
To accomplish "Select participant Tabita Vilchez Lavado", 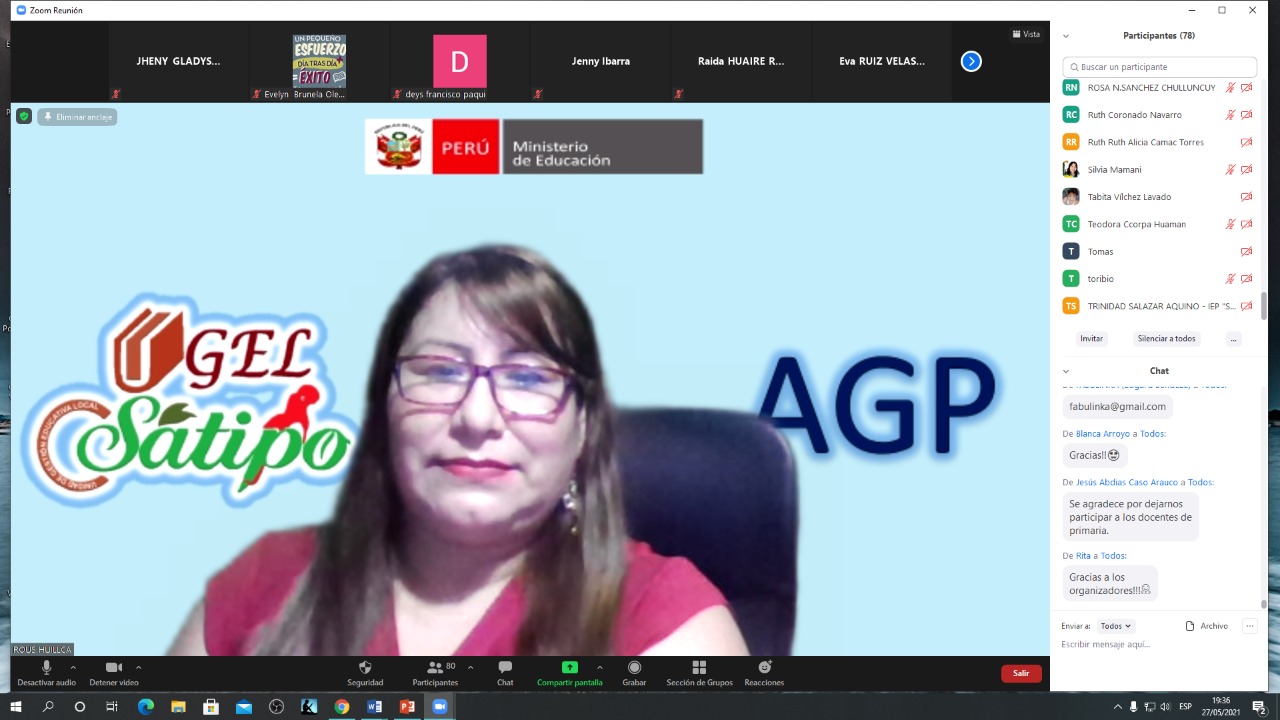I will (1158, 197).
